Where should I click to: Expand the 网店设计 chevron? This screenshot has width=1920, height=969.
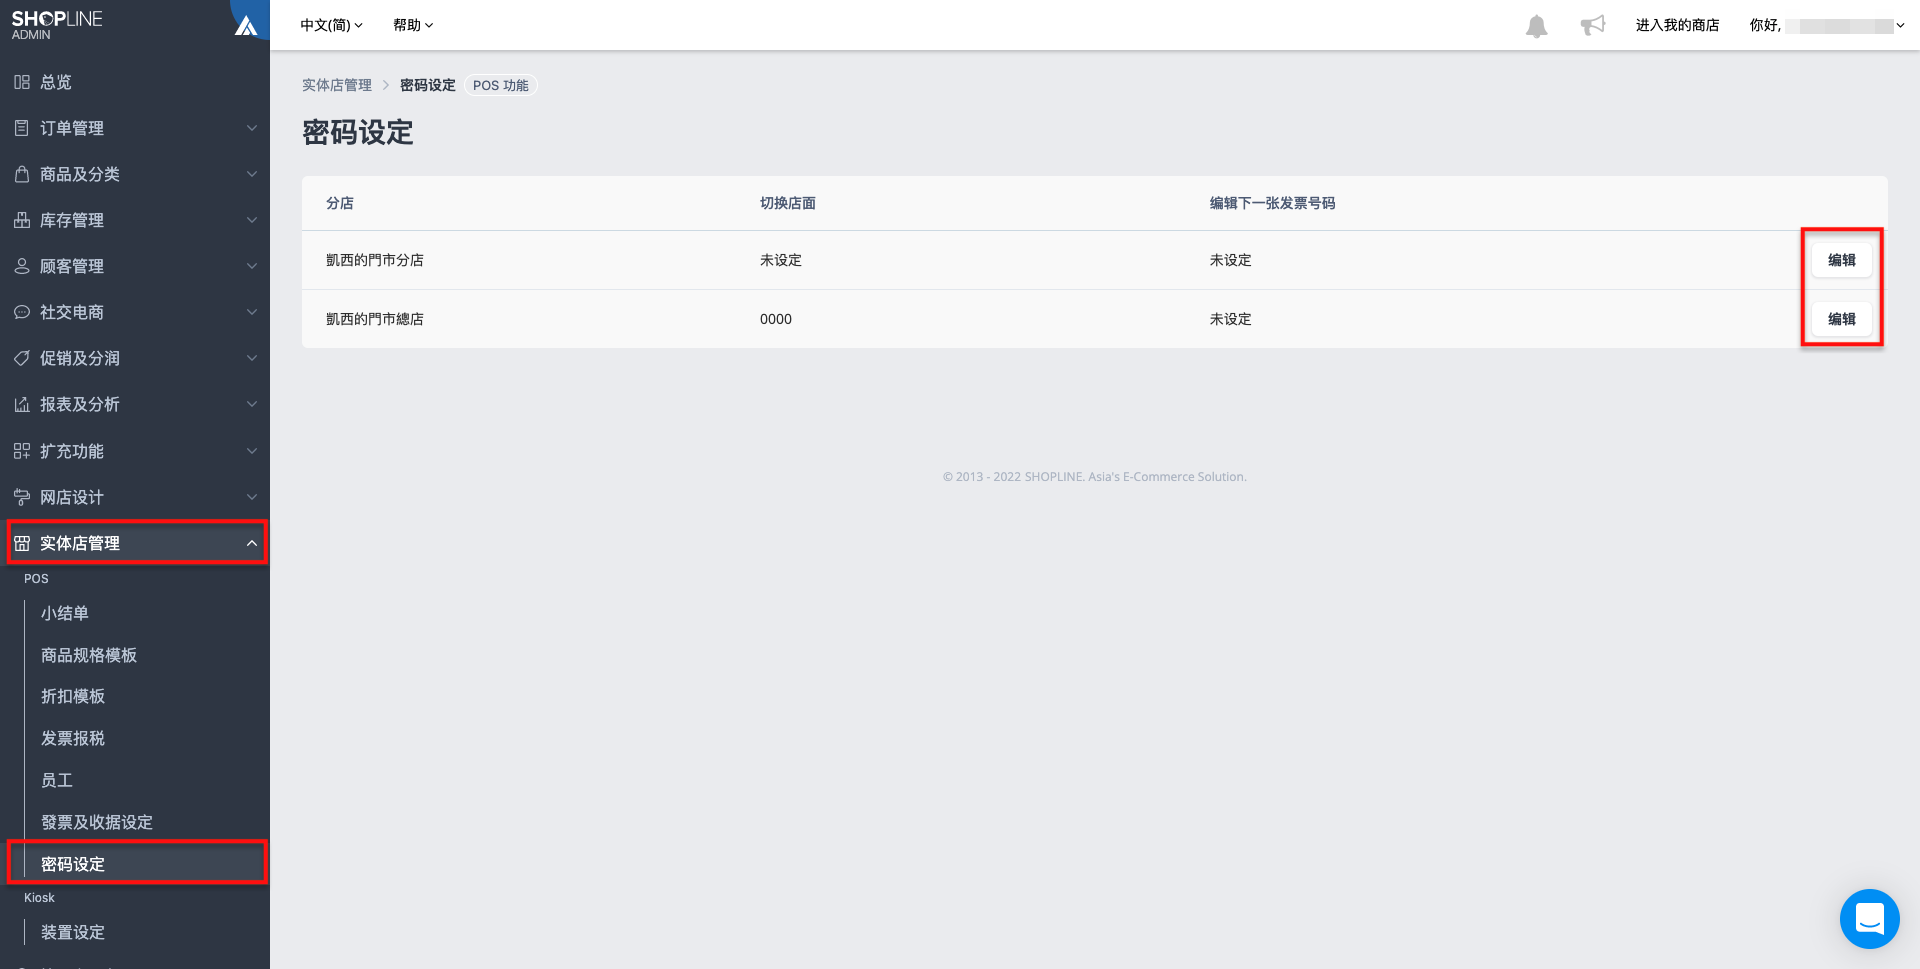coord(252,497)
